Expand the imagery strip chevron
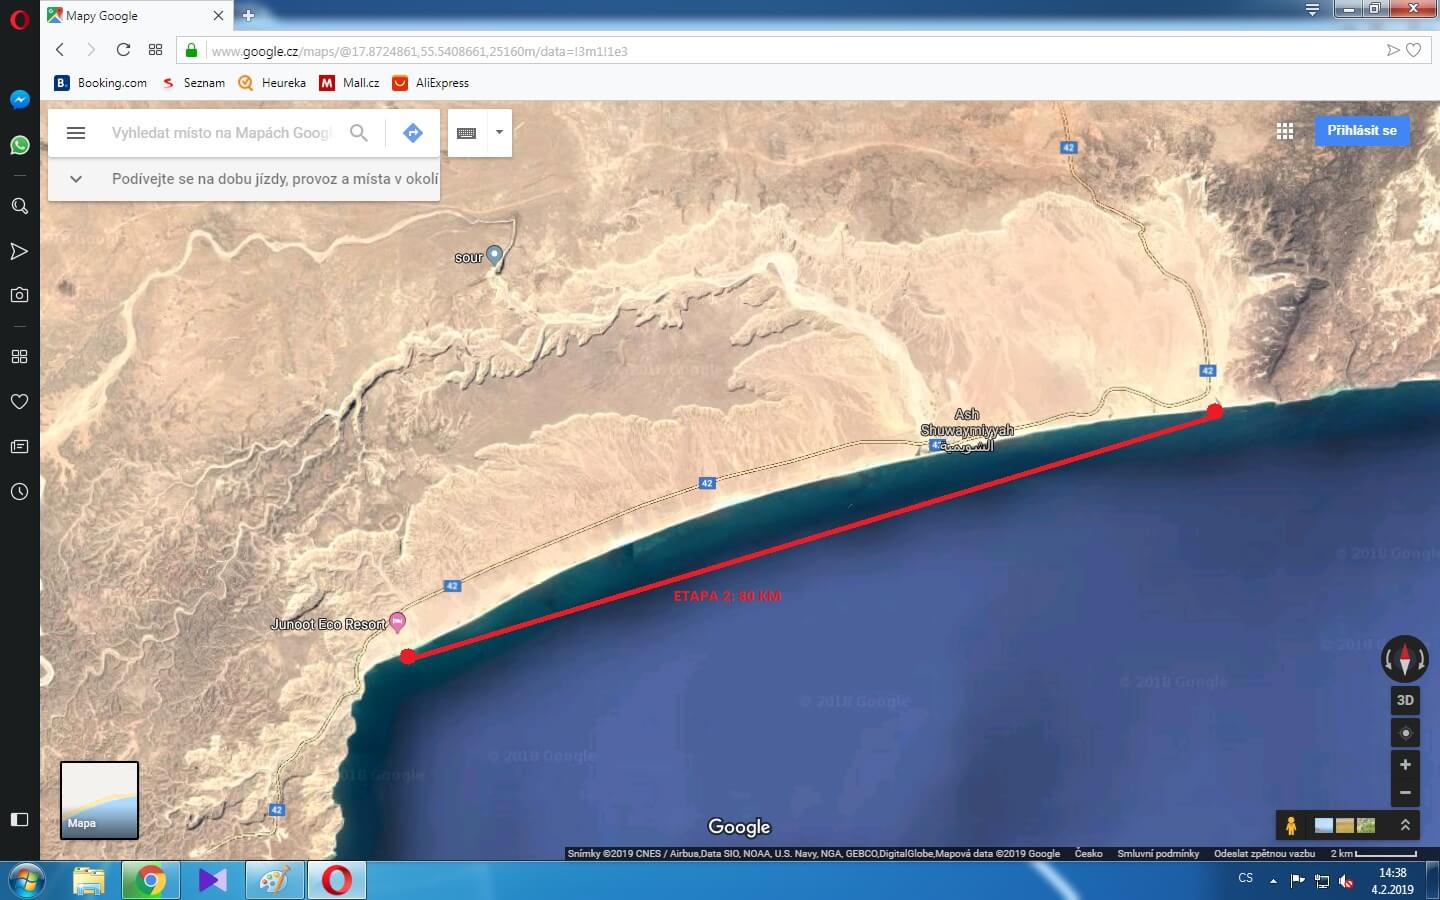Viewport: 1440px width, 900px height. [1405, 825]
